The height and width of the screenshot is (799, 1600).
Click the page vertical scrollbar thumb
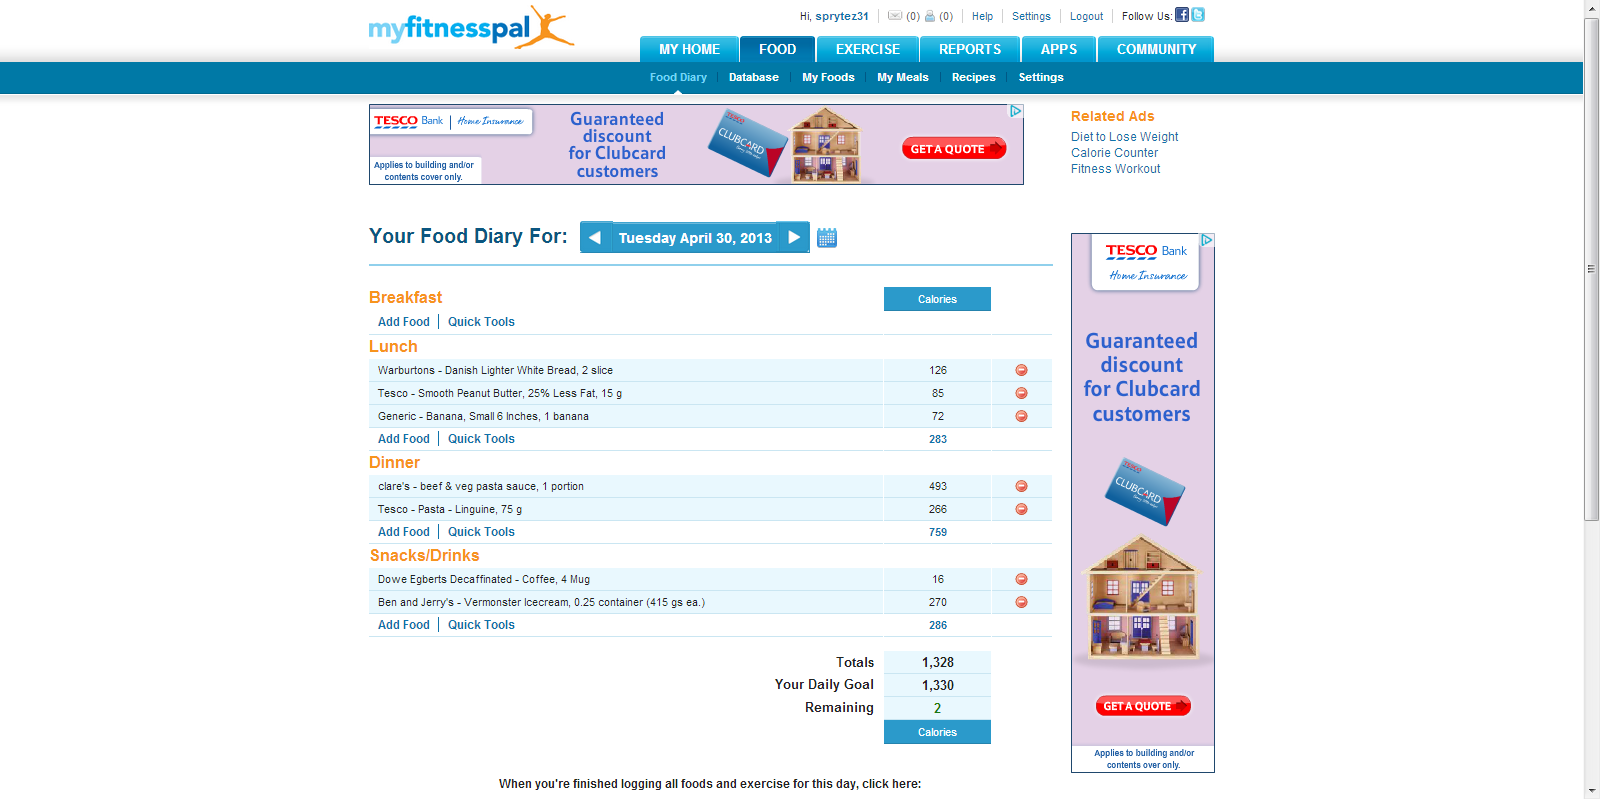[x=1591, y=269]
